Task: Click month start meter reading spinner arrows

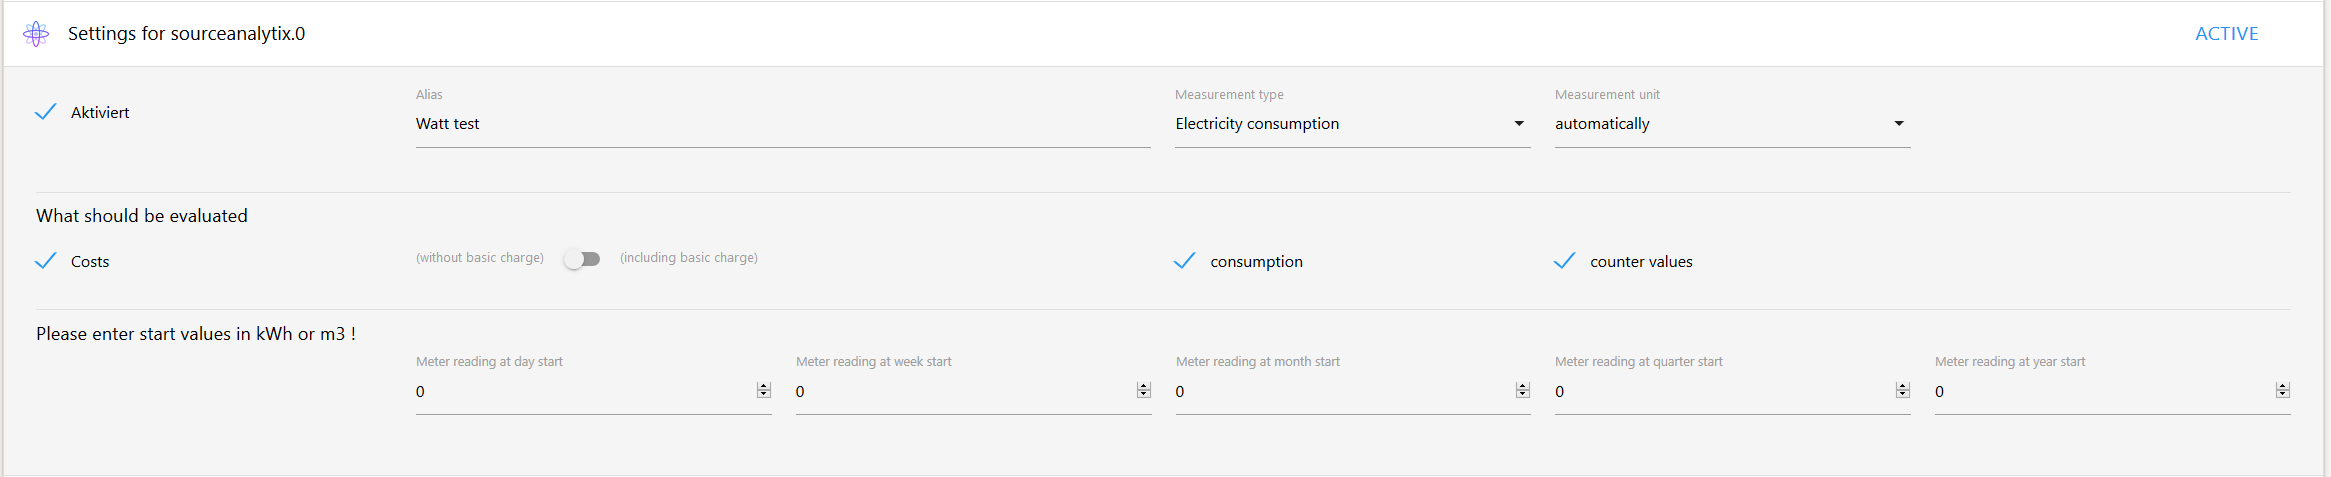Action: click(1523, 390)
